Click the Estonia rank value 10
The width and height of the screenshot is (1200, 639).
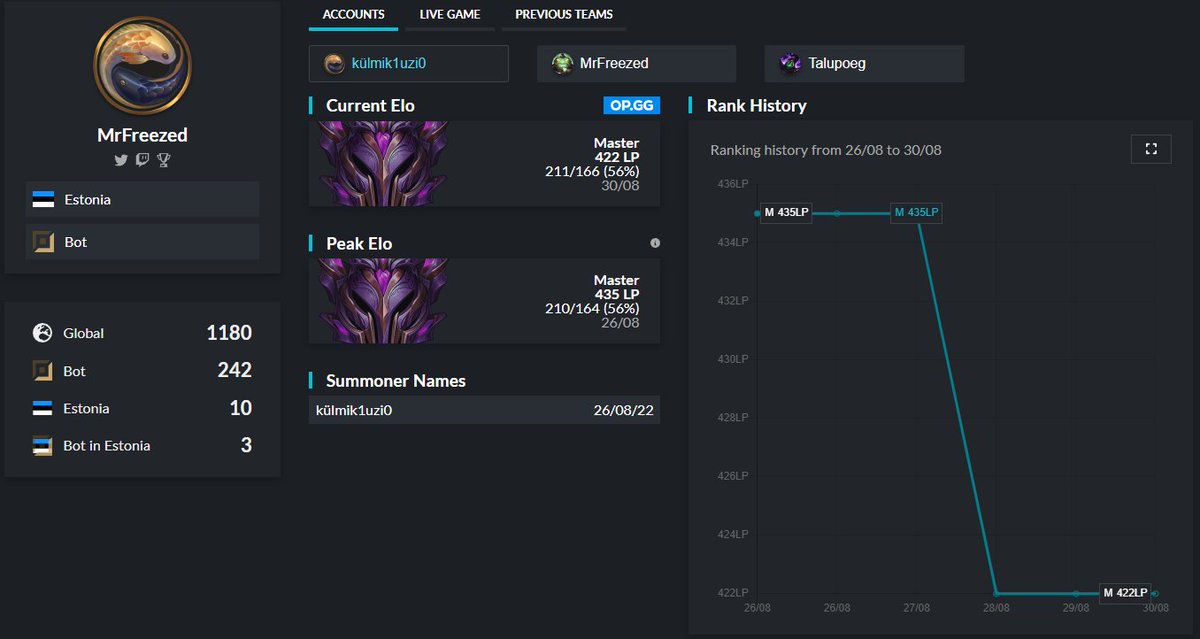click(240, 408)
